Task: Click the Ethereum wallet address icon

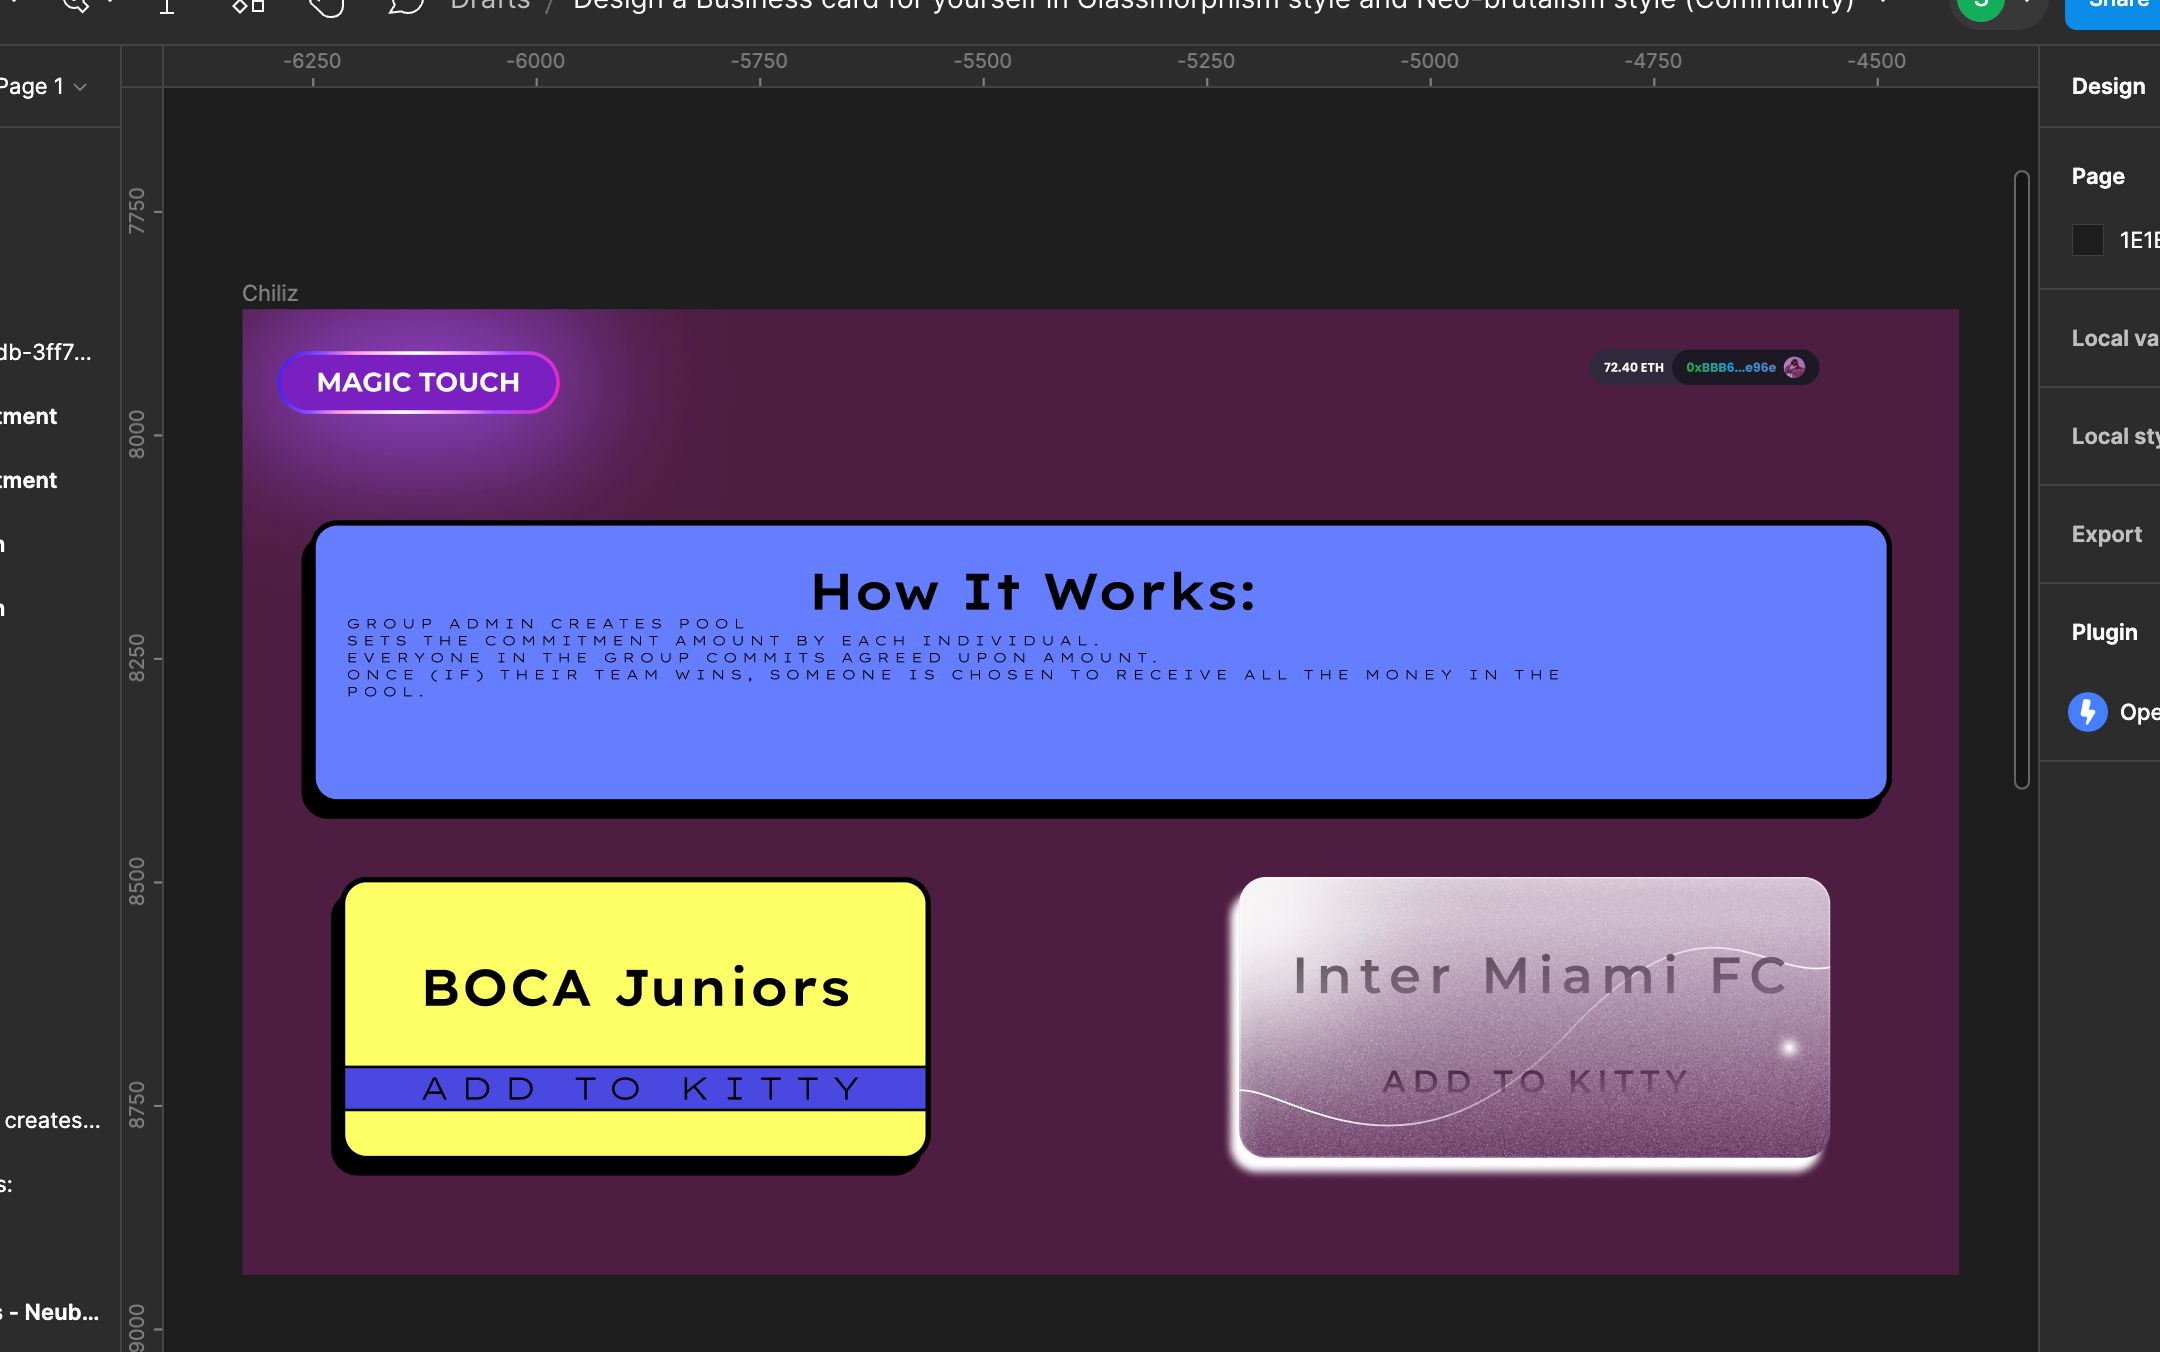Action: pos(1794,368)
